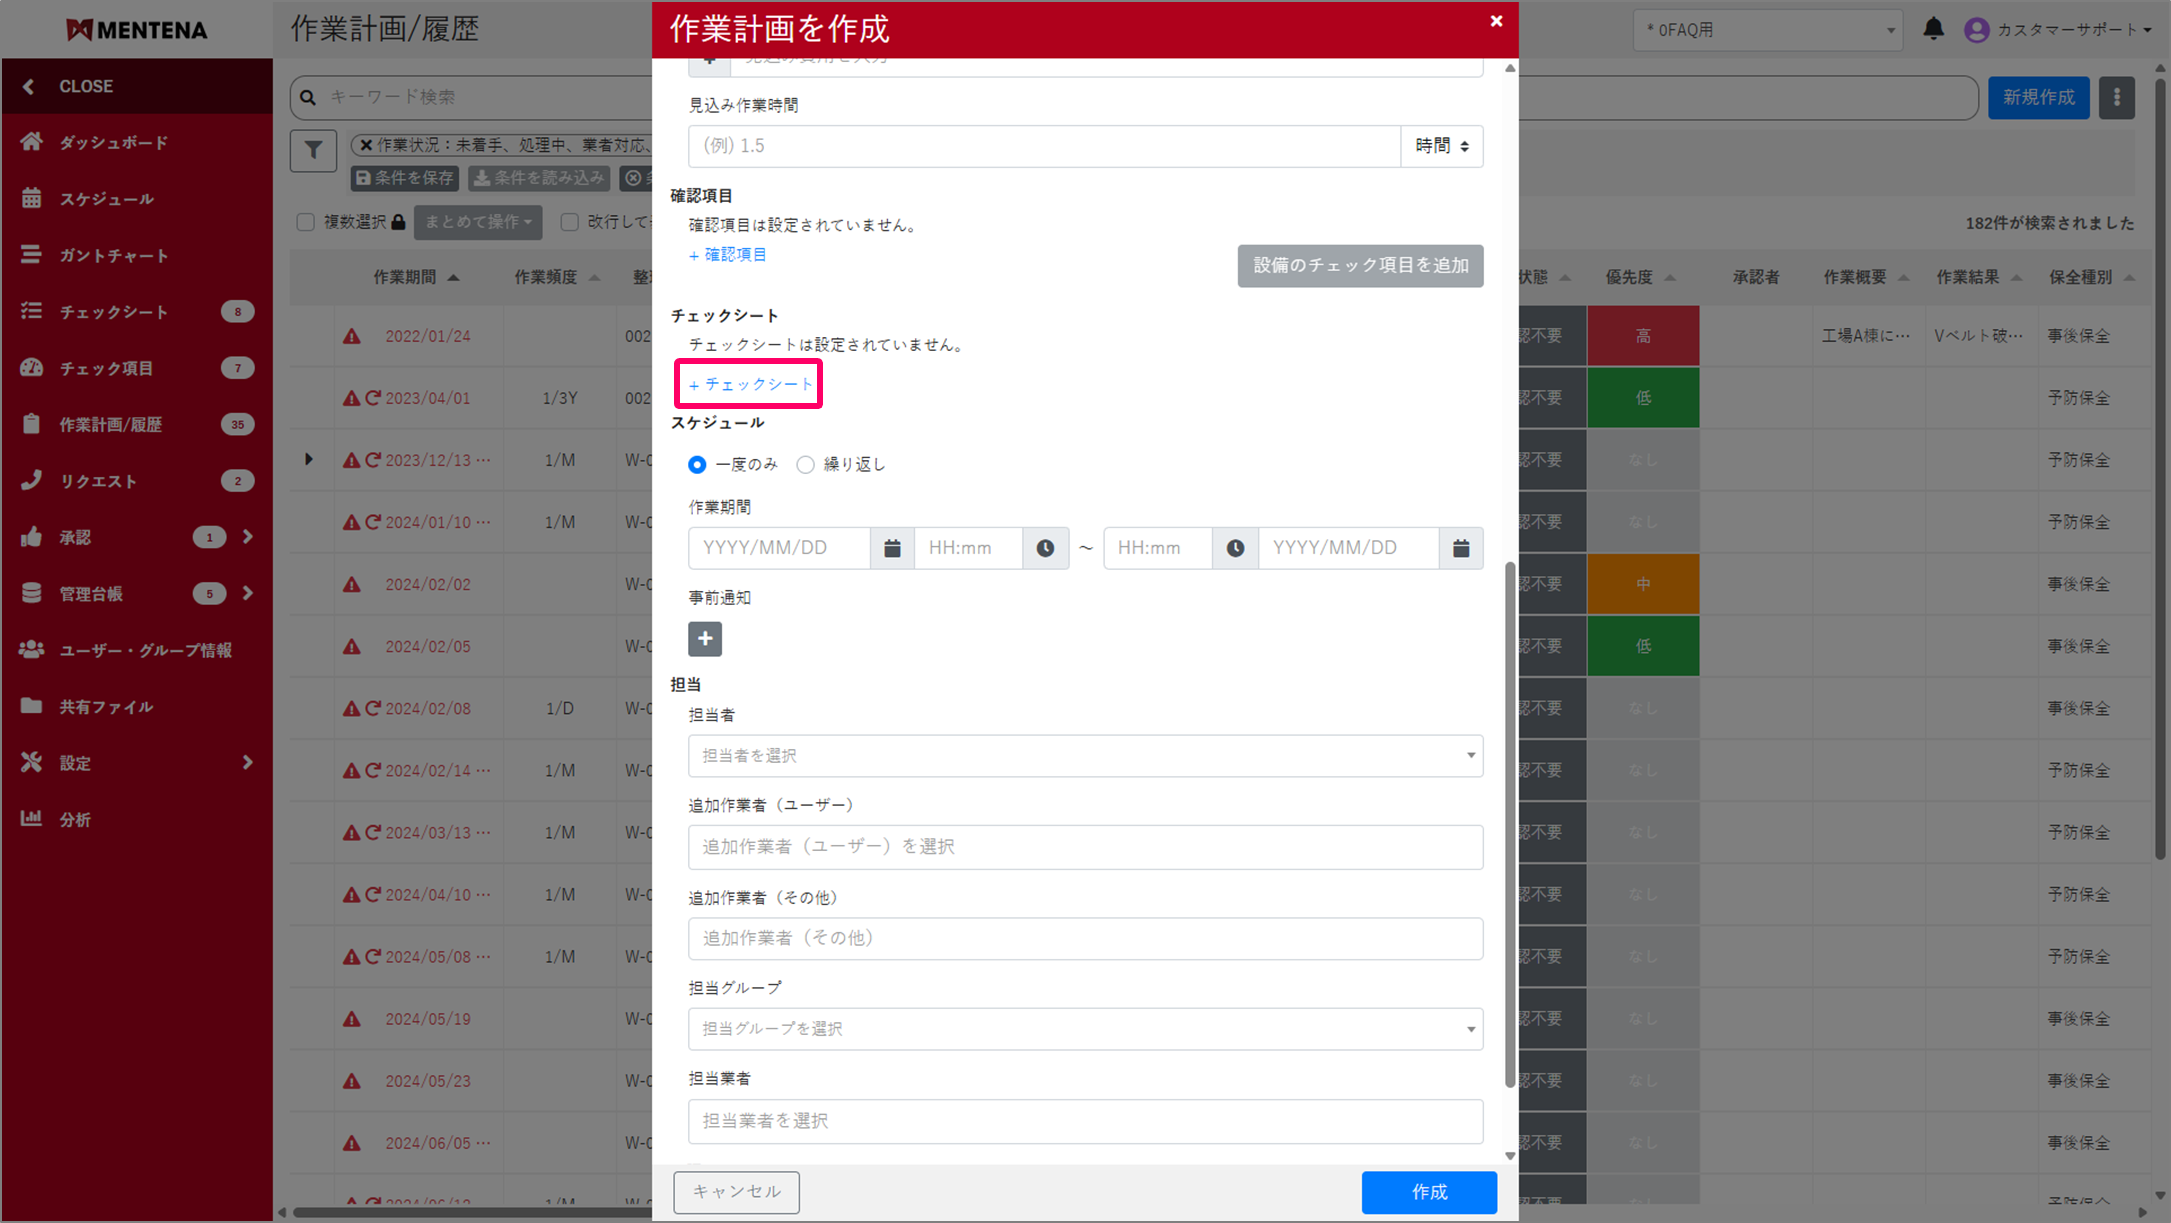The height and width of the screenshot is (1223, 2171).
Task: Click the start time clock icon
Action: (x=1045, y=548)
